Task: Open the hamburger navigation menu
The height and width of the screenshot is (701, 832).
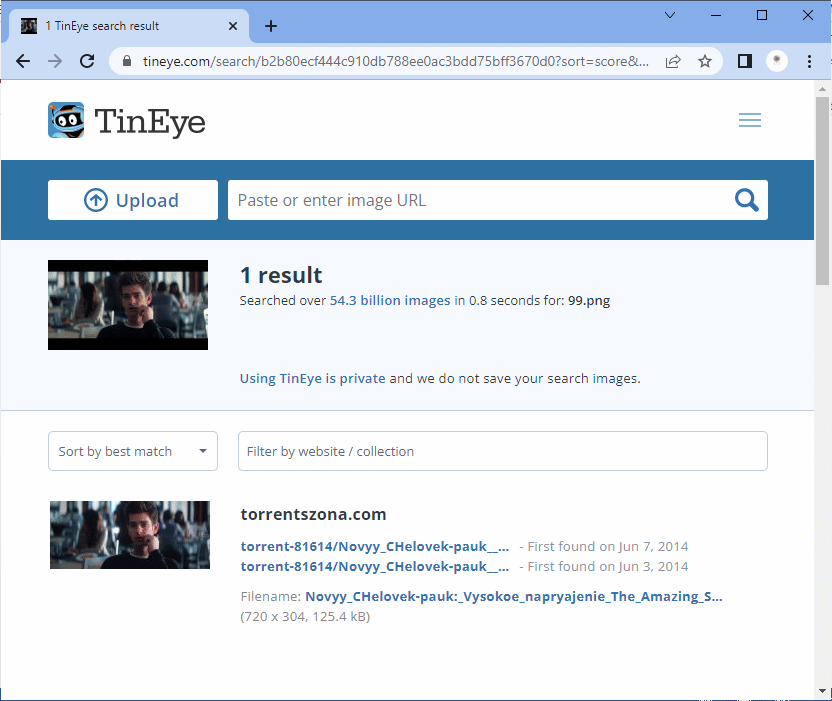Action: coord(749,120)
